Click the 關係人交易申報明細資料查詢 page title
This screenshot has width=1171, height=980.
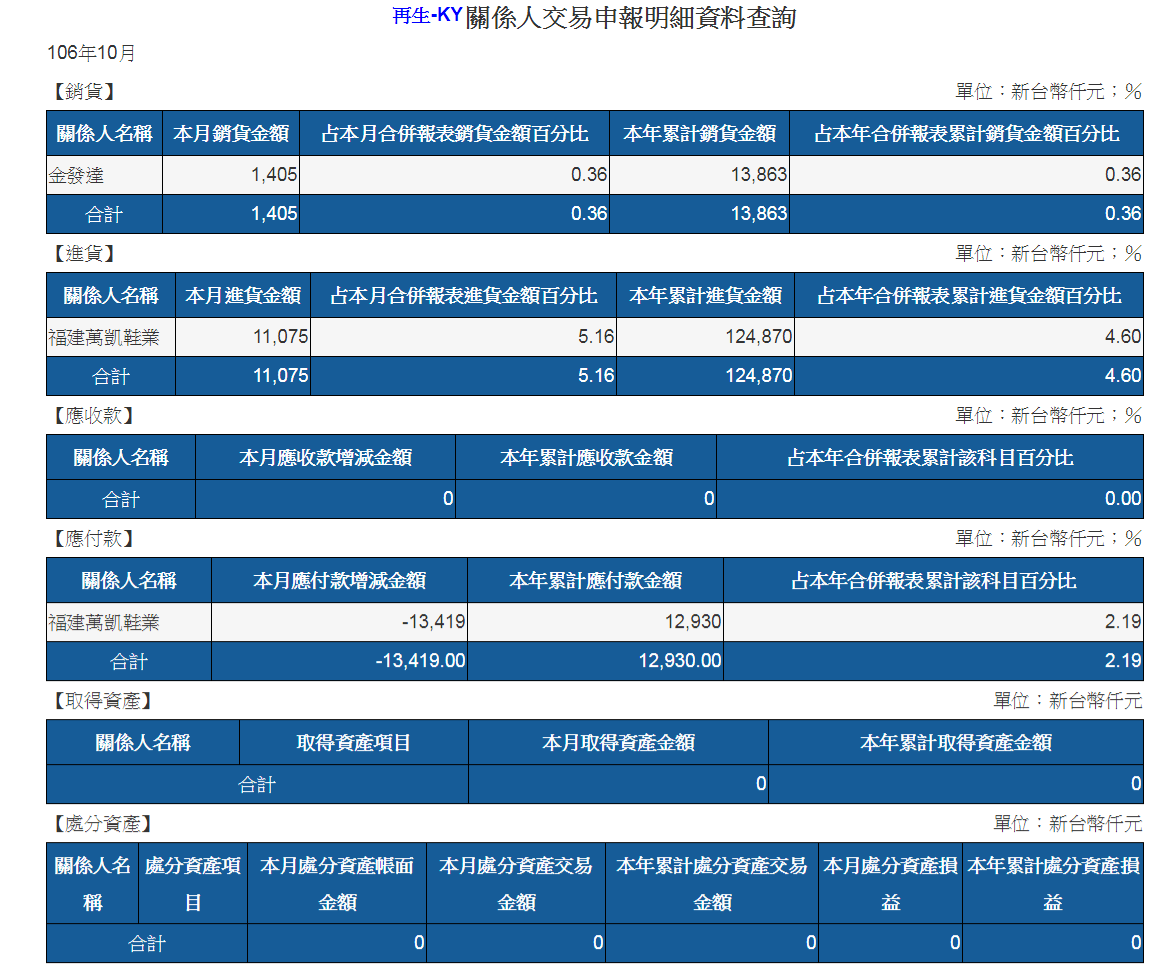coord(631,17)
